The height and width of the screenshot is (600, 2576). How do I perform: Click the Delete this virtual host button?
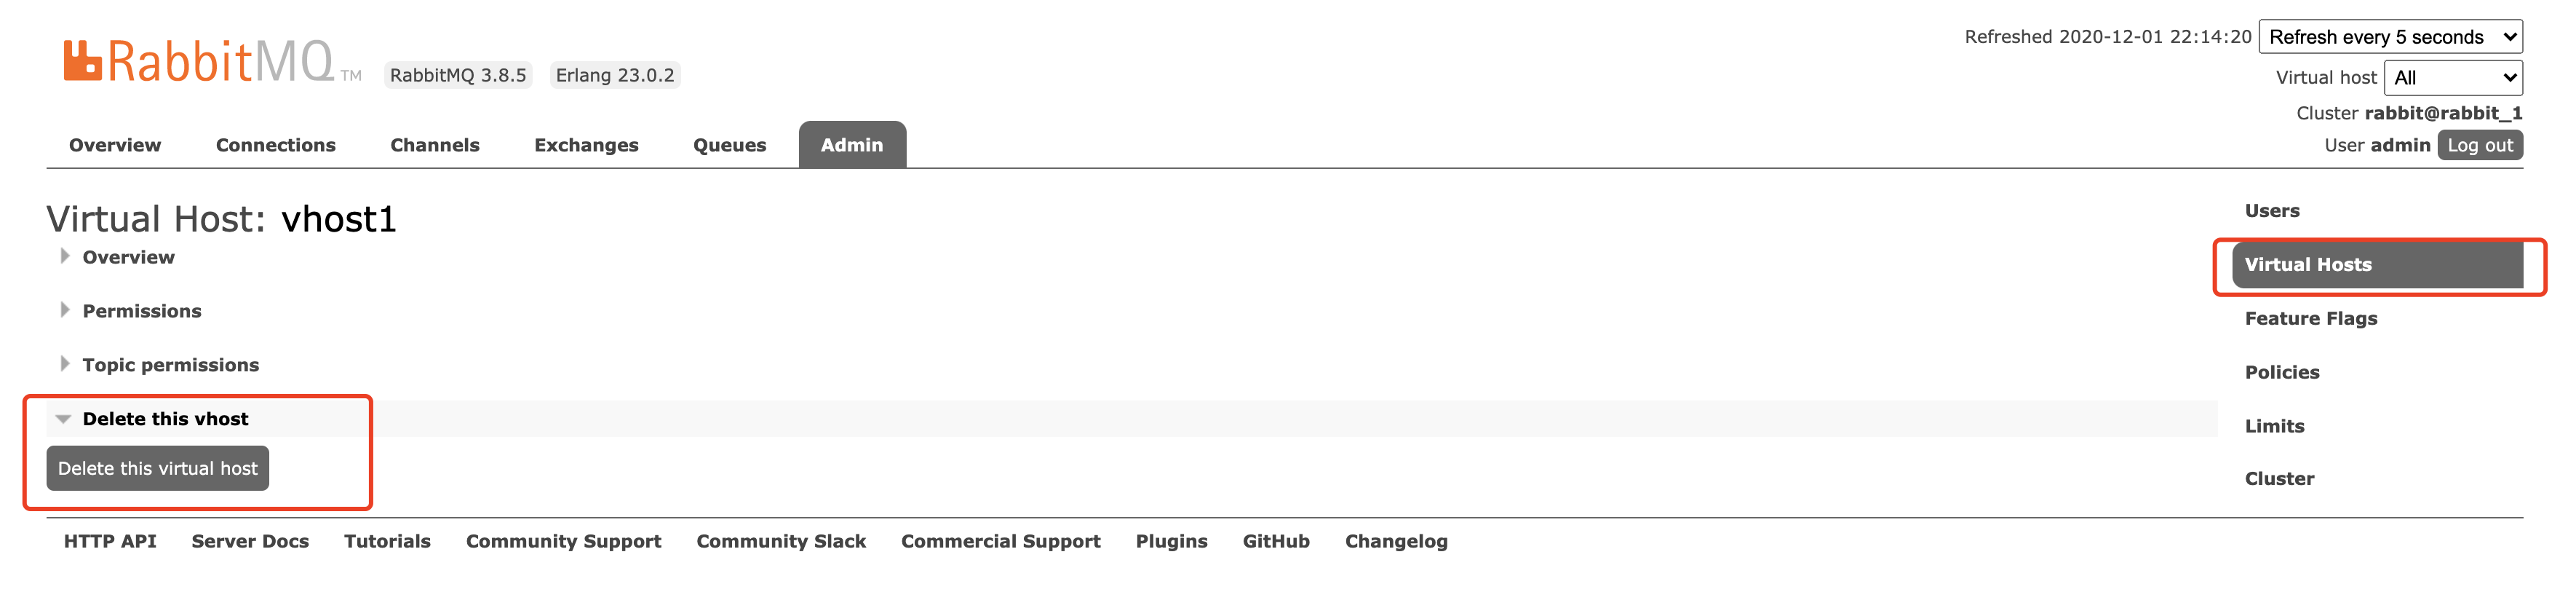pyautogui.click(x=157, y=468)
